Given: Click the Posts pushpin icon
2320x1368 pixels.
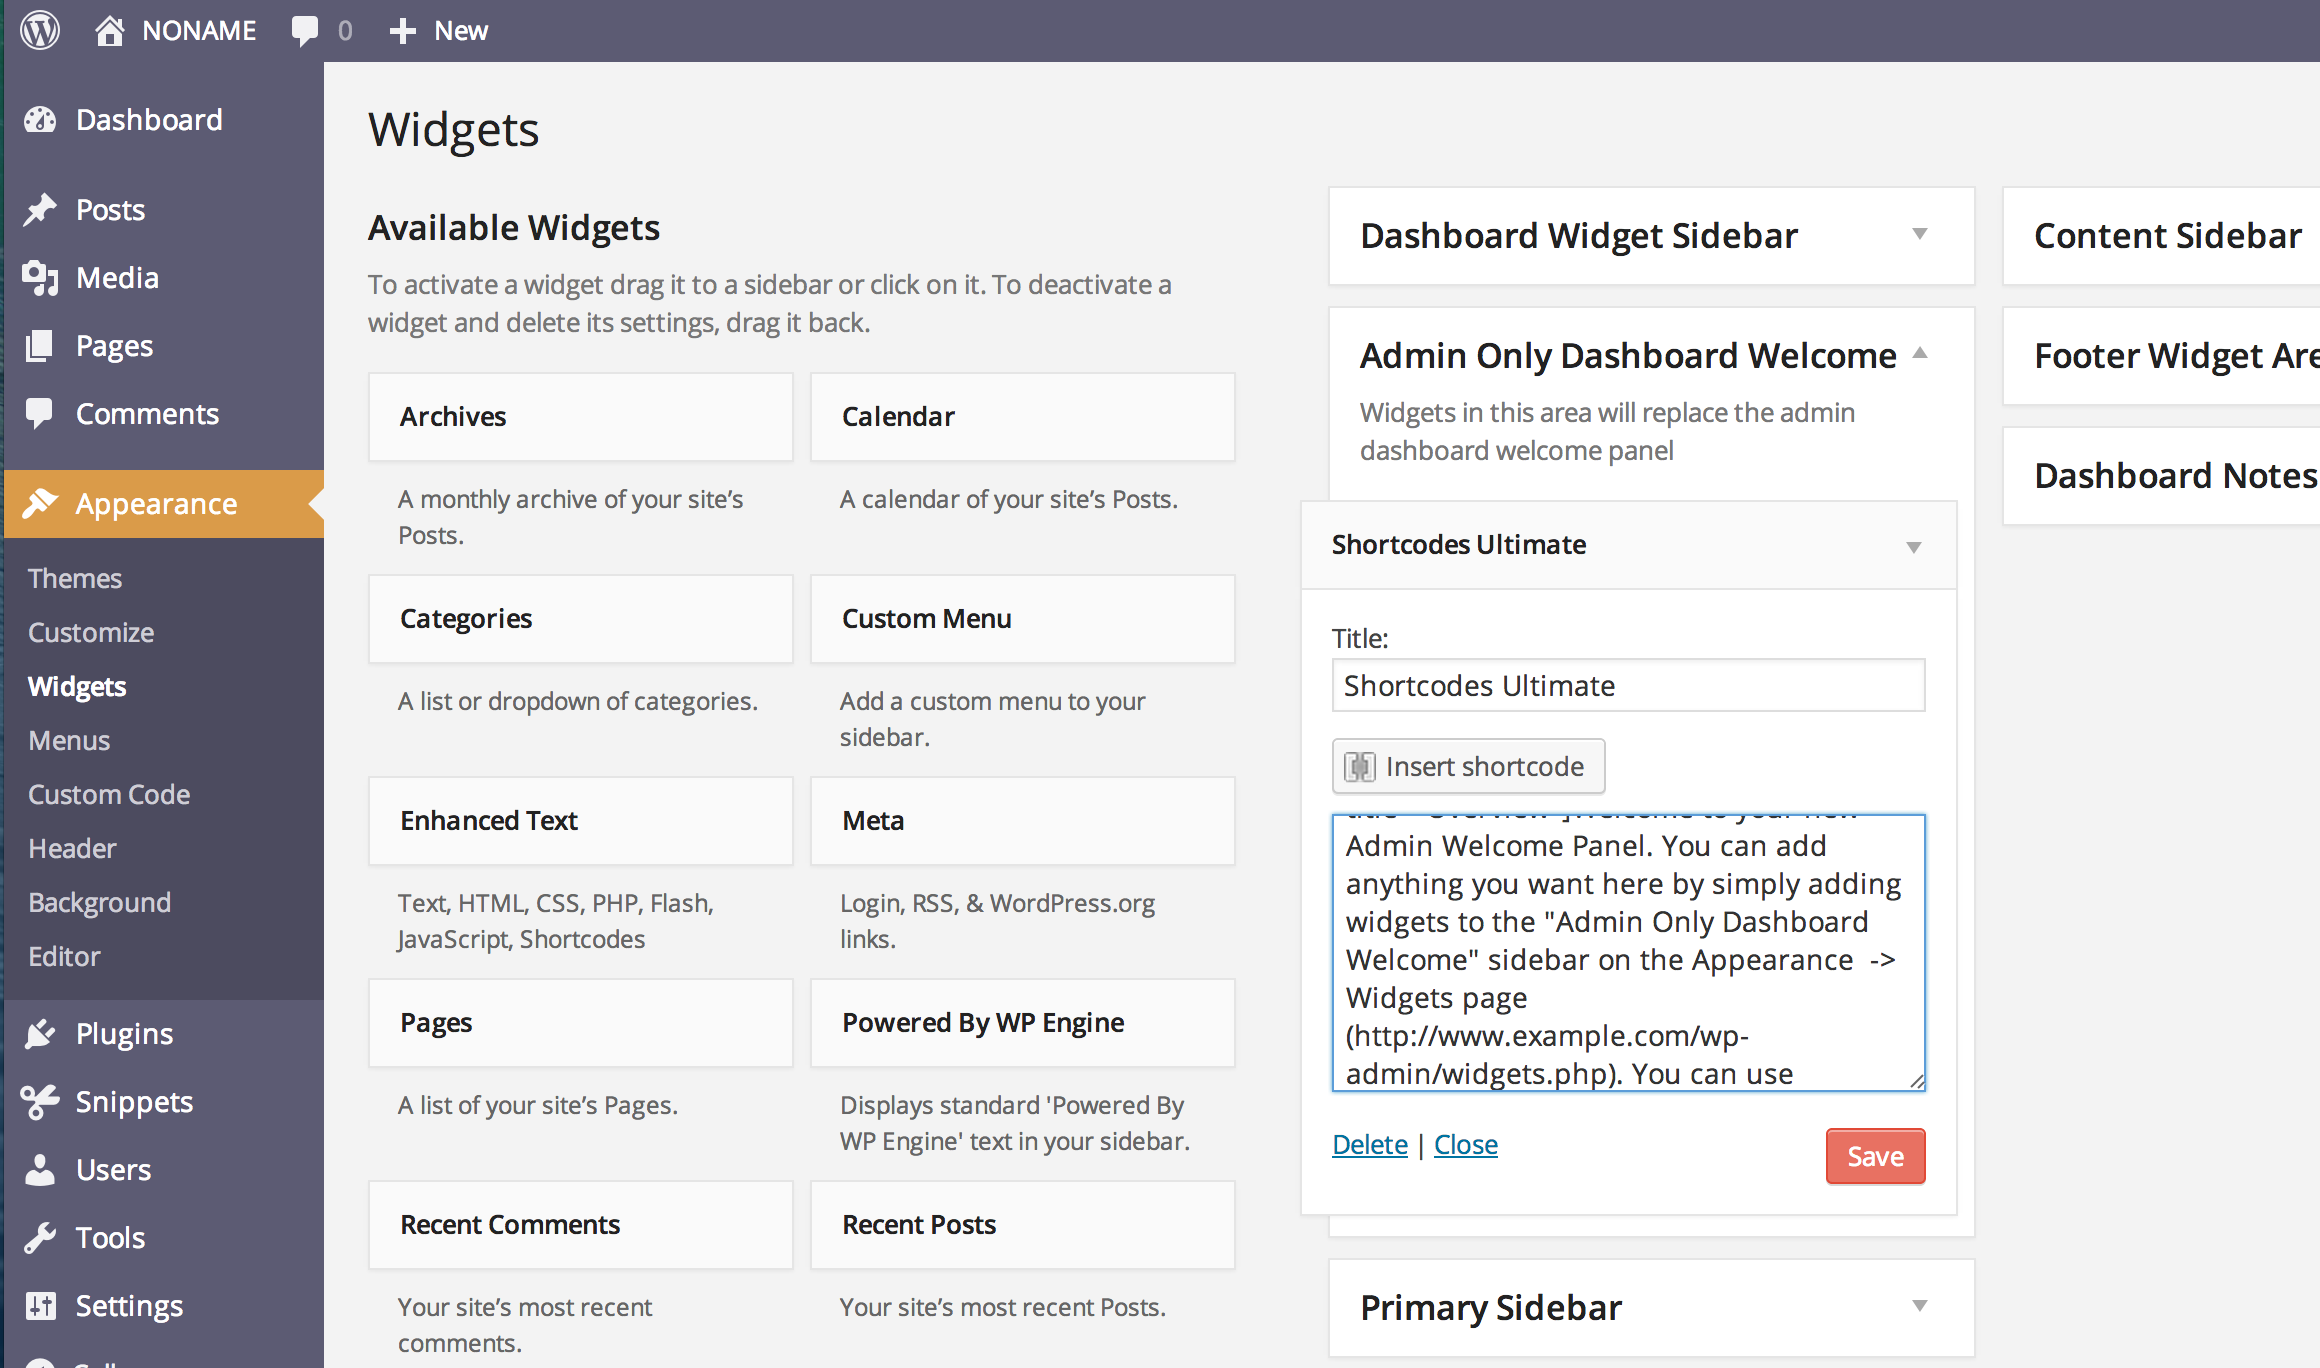Looking at the screenshot, I should (40, 210).
